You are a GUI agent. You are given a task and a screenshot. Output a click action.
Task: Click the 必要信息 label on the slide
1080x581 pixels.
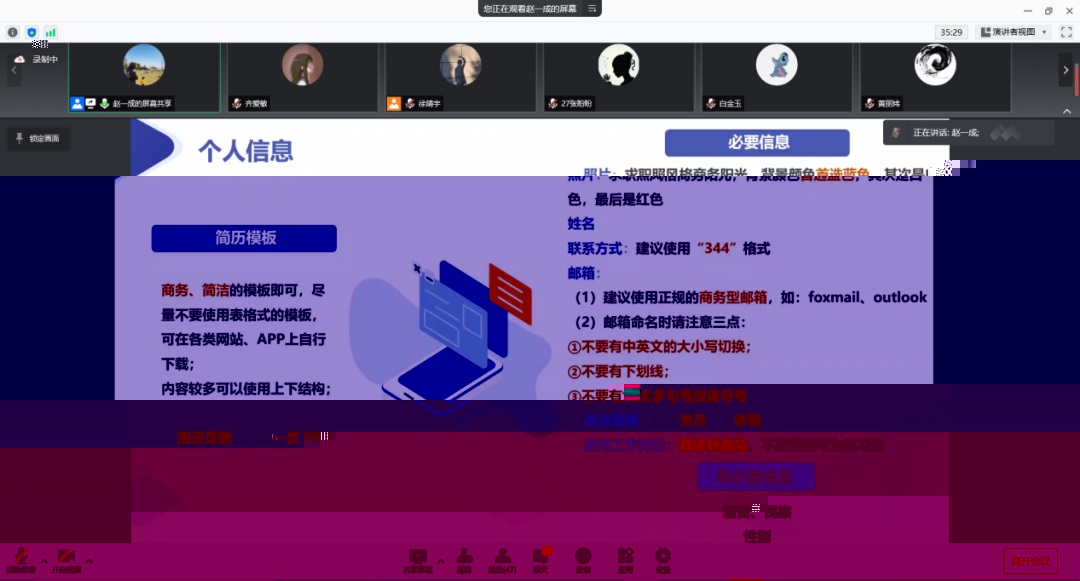click(x=758, y=142)
